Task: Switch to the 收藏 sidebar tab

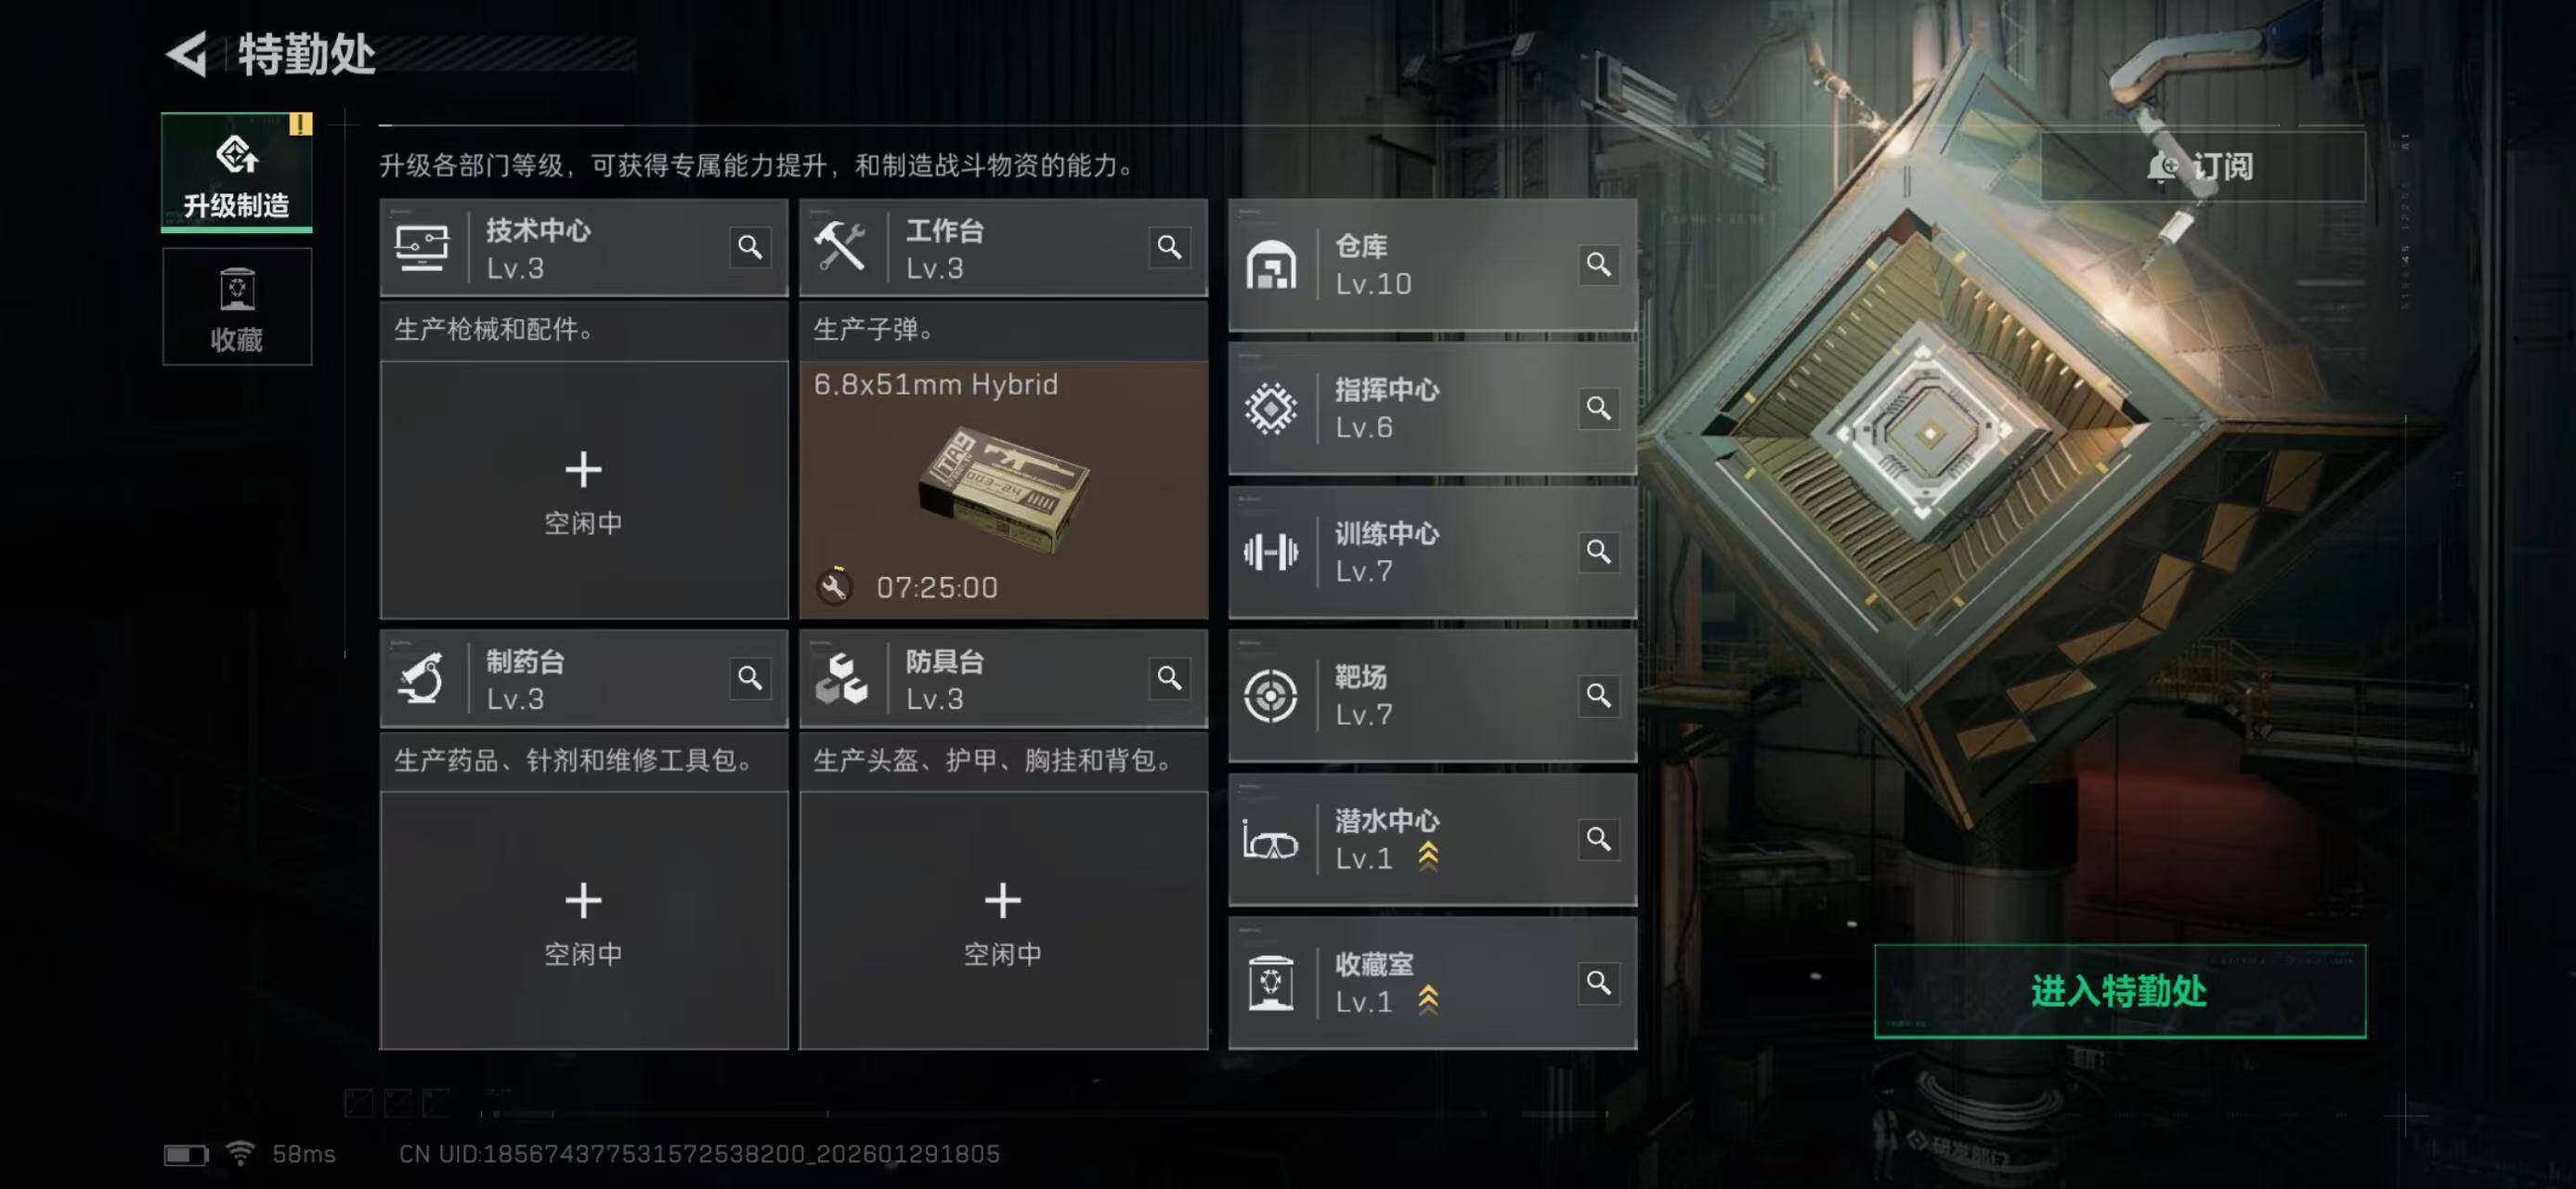Action: click(x=237, y=307)
